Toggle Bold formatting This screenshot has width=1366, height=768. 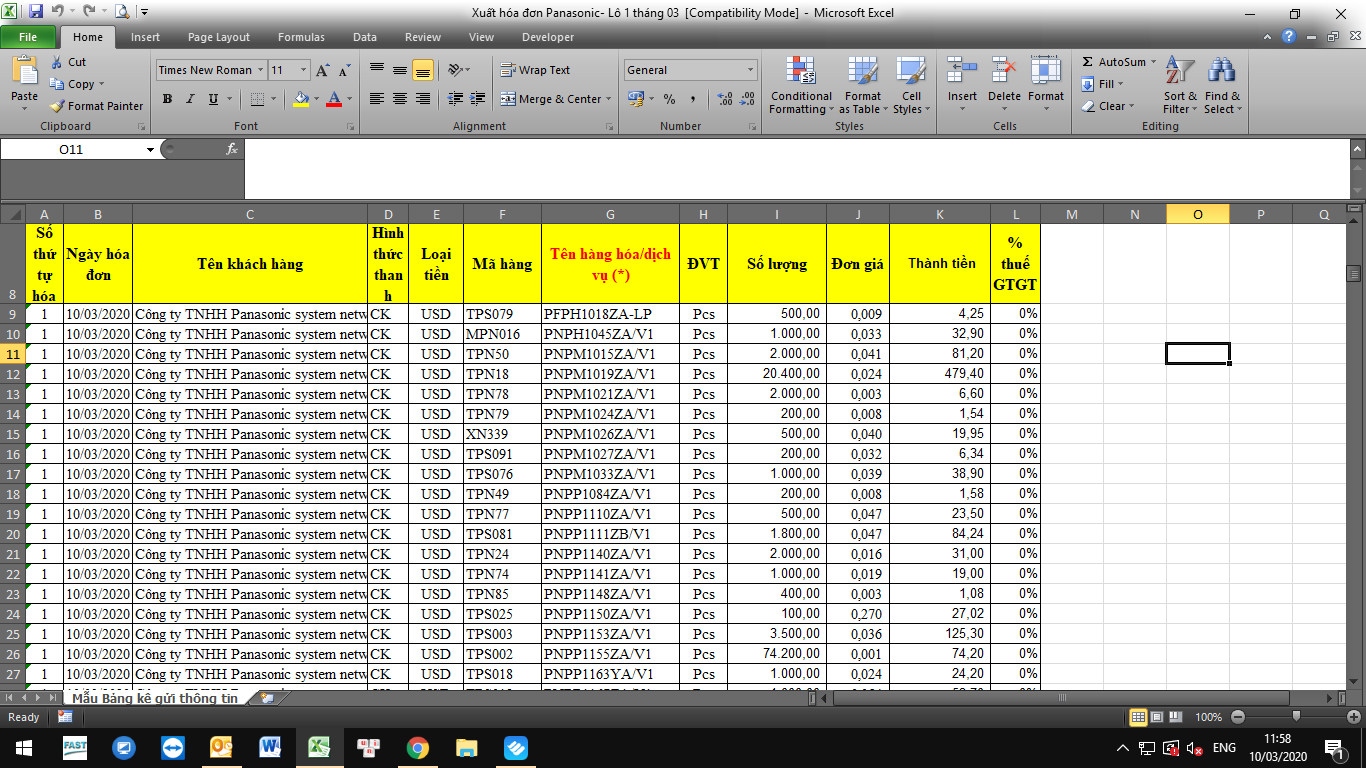tap(167, 99)
